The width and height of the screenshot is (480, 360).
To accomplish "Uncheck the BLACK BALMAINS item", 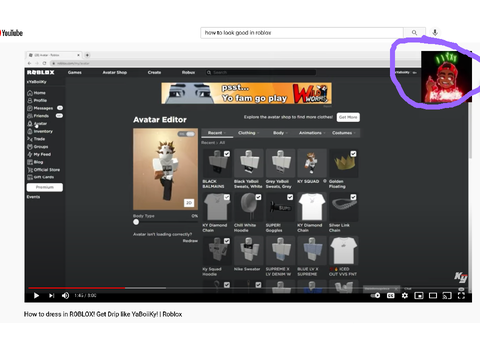I will click(x=227, y=154).
